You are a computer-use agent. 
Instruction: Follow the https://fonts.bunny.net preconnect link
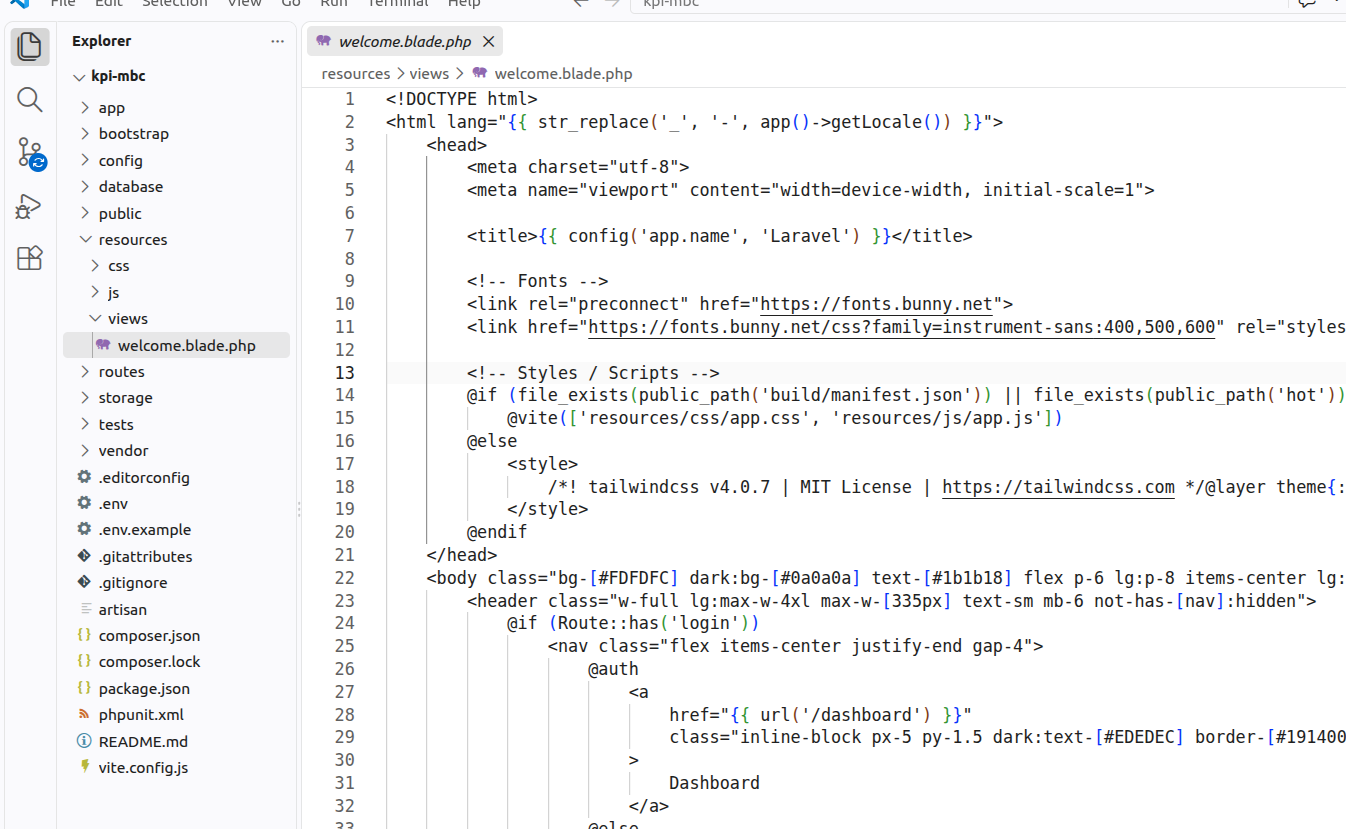(876, 304)
